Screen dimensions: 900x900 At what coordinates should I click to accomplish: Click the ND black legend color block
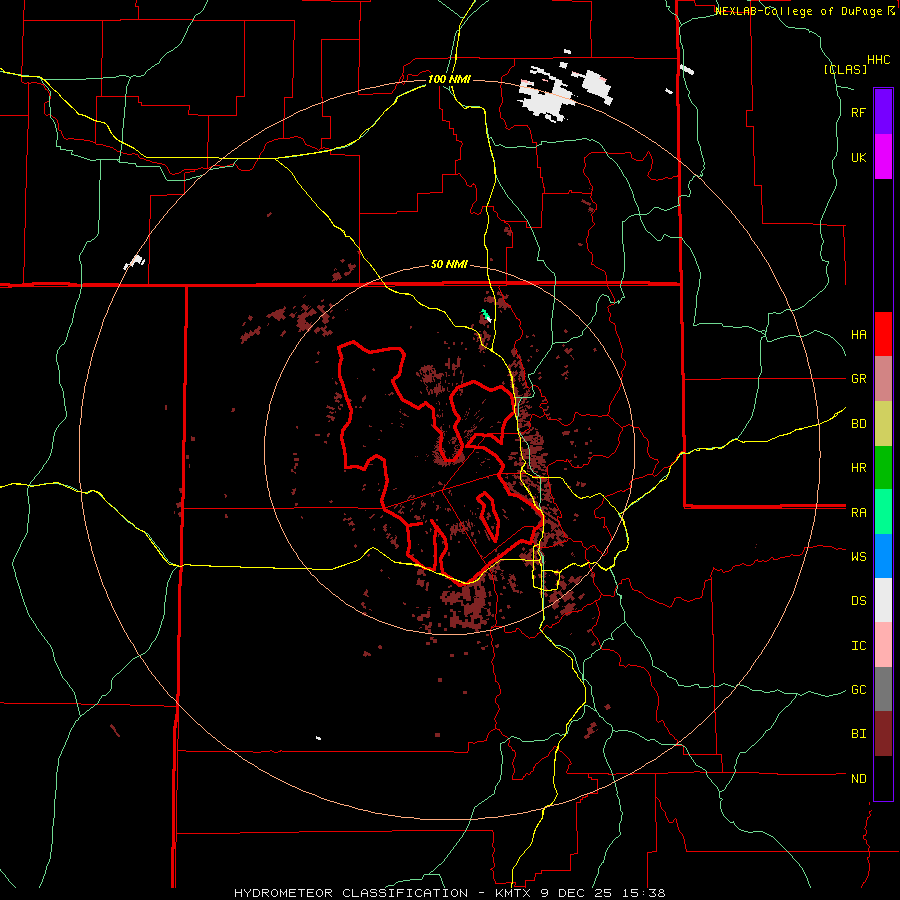[x=883, y=778]
